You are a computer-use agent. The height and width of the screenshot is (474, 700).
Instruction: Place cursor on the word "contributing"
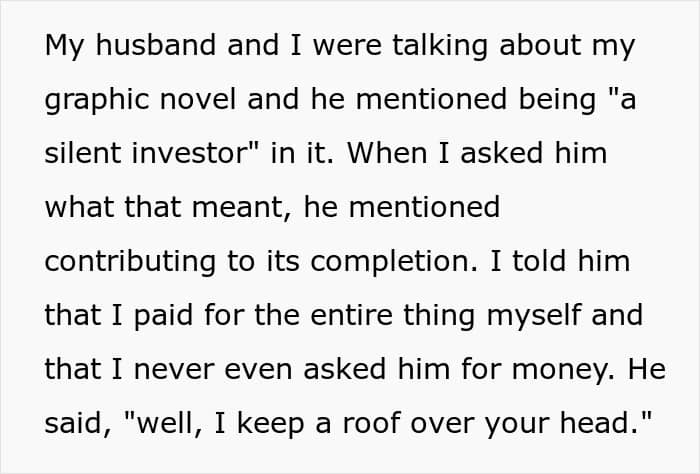pos(130,262)
